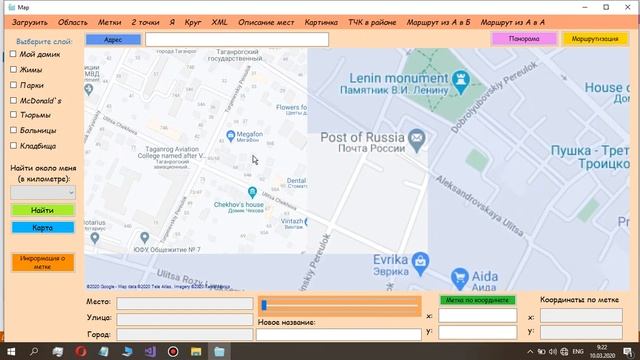The image size is (640, 360).
Task: Open the yellow File Explorer taskbar icon
Action: click(196, 351)
